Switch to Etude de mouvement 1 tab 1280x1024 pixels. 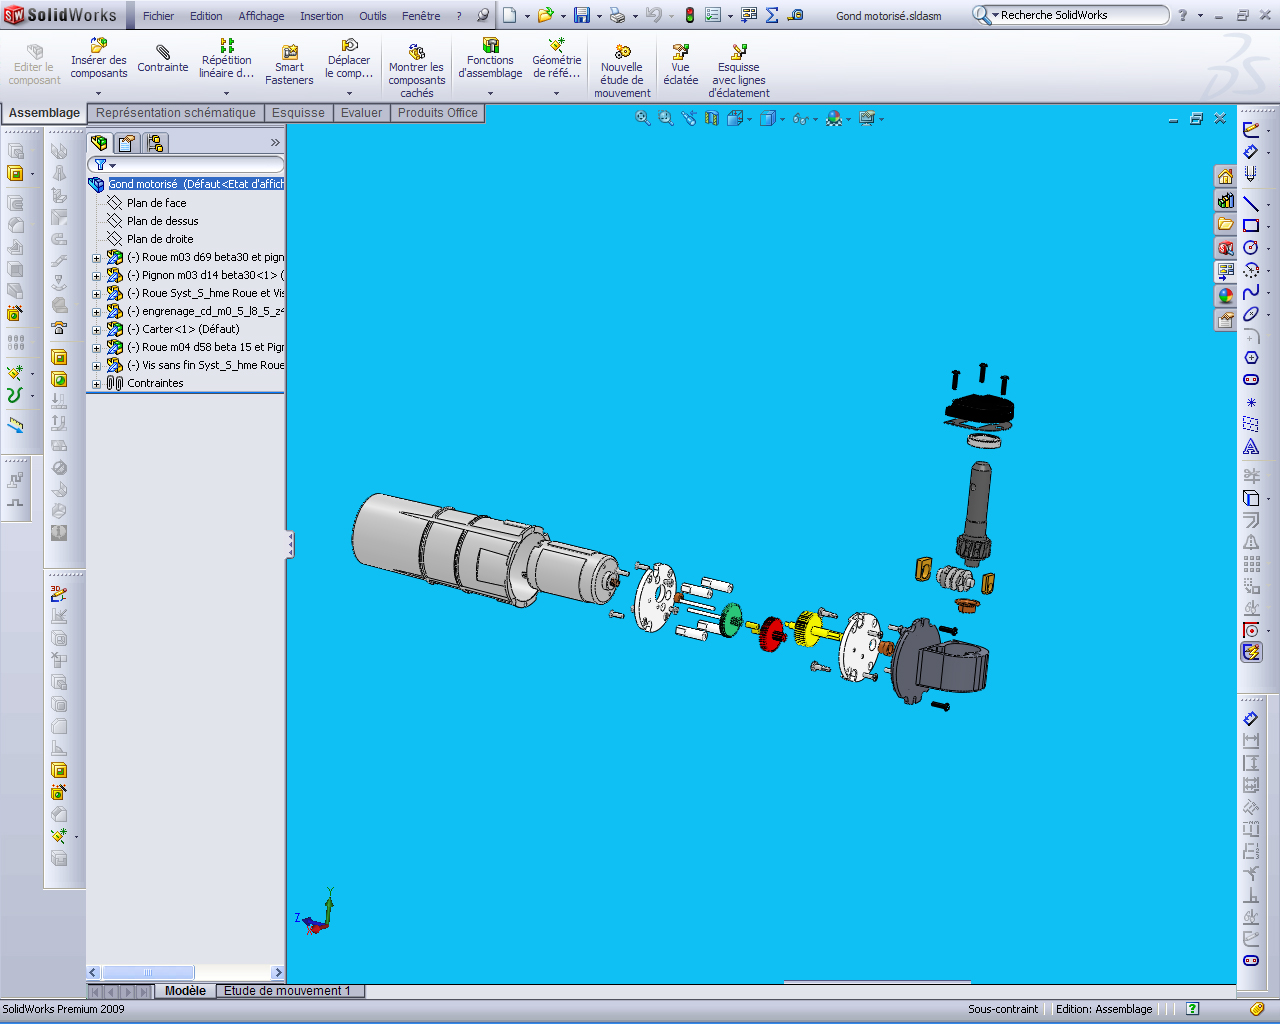click(288, 991)
